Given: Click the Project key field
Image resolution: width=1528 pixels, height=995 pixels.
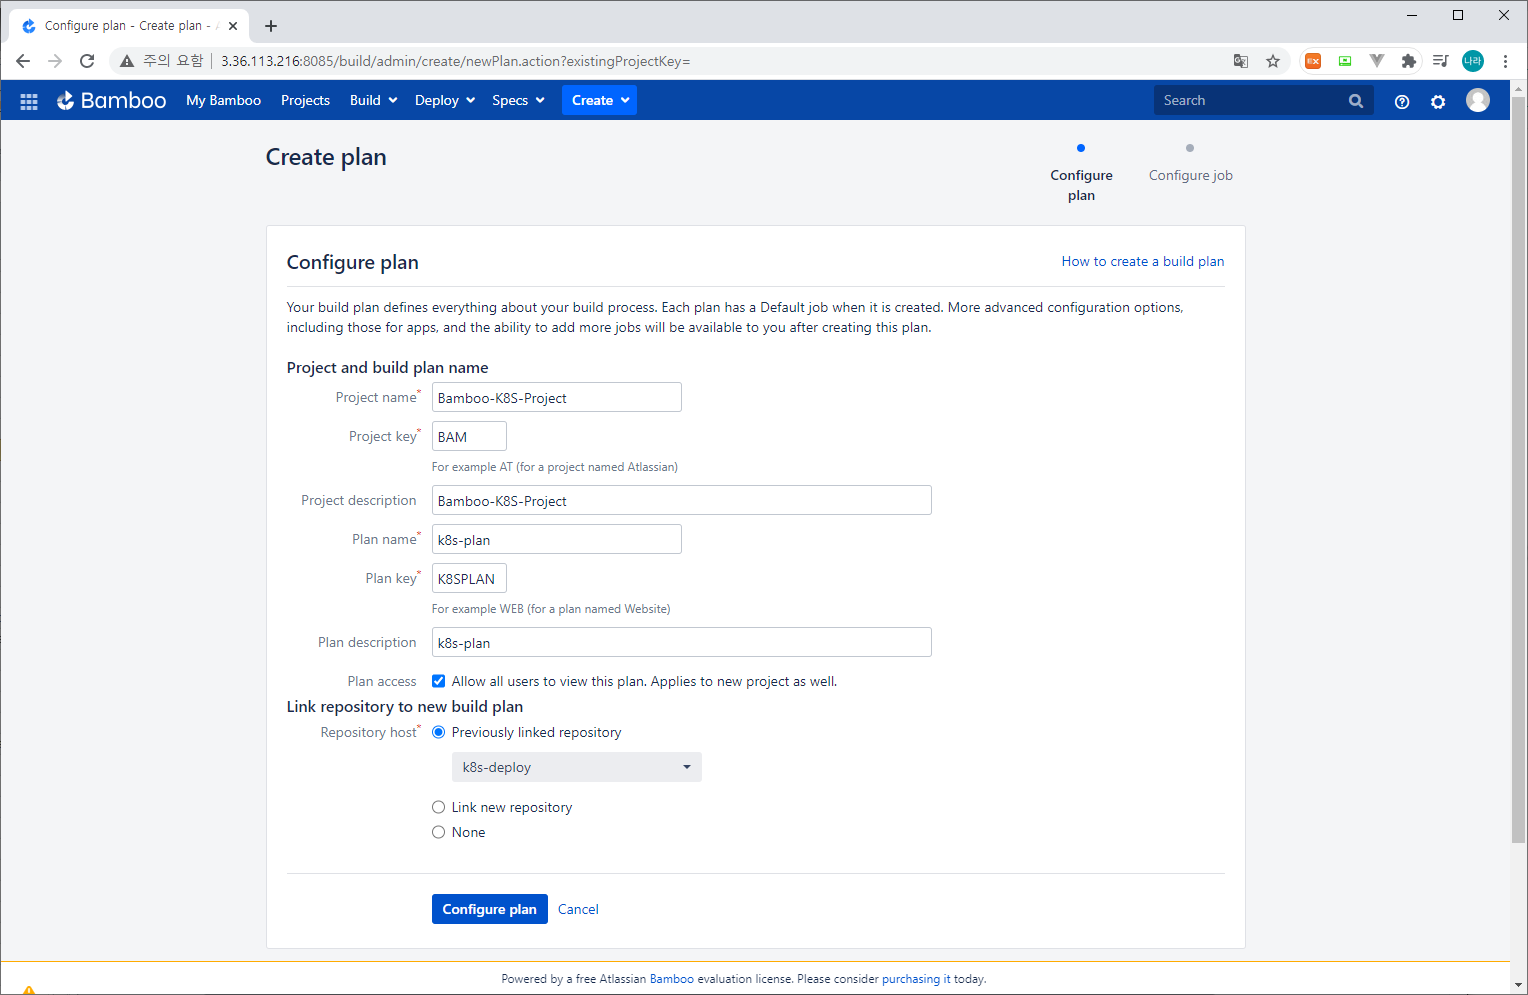Looking at the screenshot, I should tap(469, 436).
